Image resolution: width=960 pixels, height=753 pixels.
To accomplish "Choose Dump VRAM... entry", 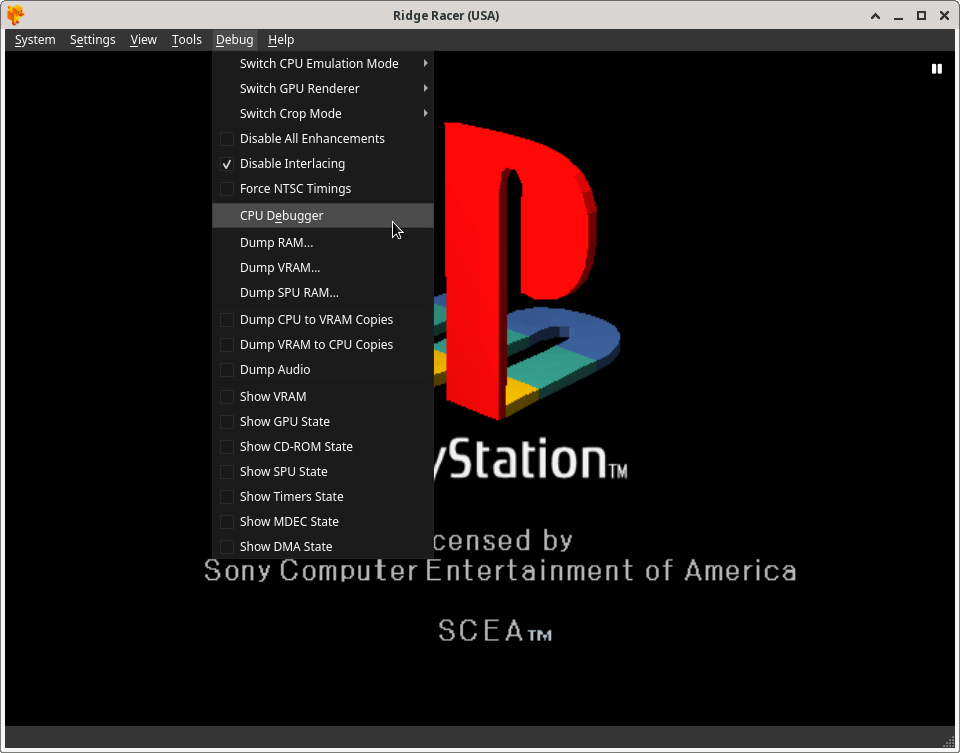I will [x=323, y=268].
